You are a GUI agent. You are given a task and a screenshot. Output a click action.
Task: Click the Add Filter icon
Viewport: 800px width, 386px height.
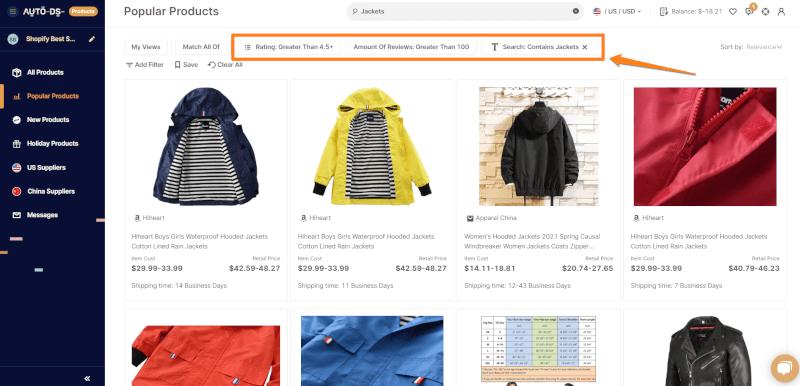click(129, 65)
